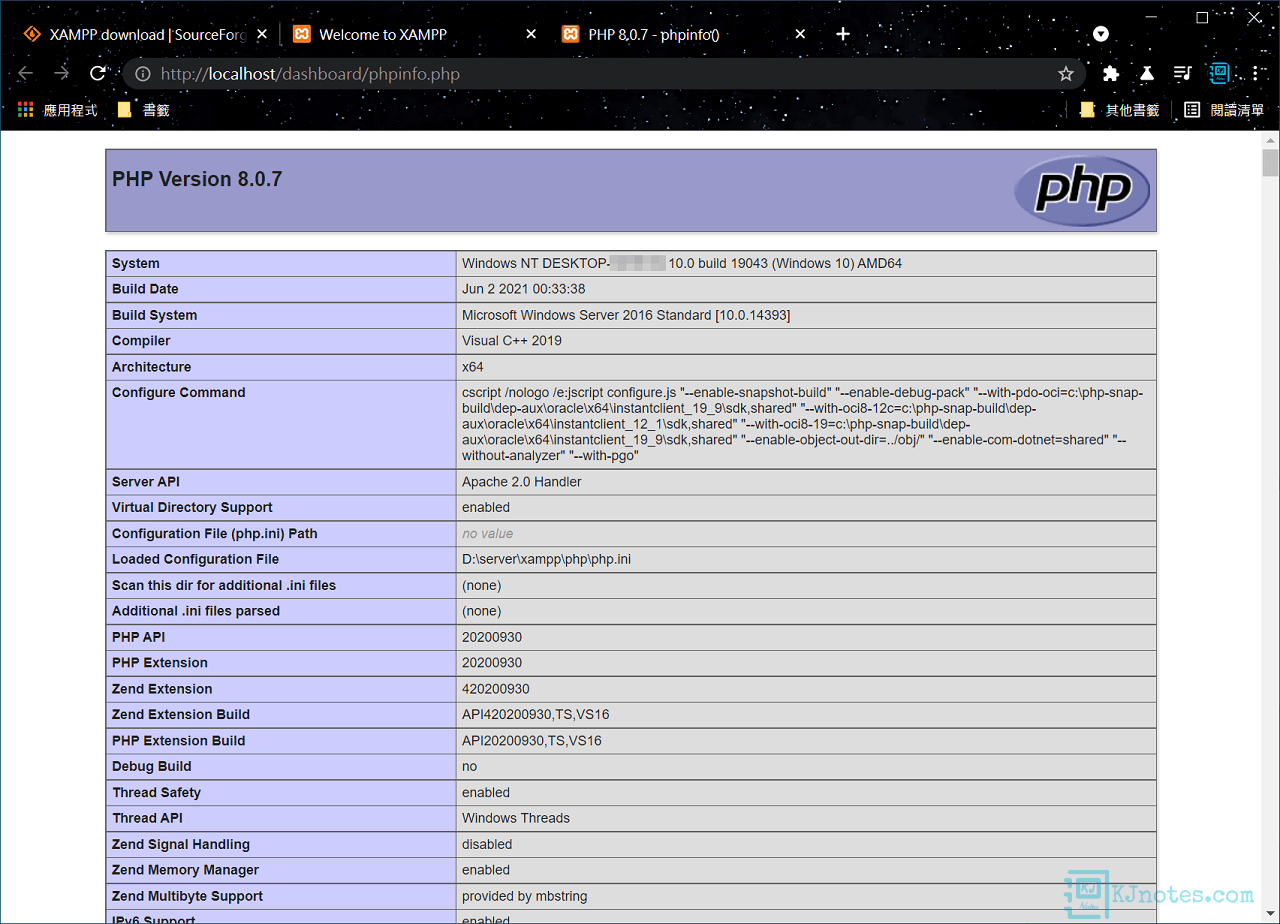Bookmark this page with the star icon
Viewport: 1280px width, 924px height.
pyautogui.click(x=1066, y=74)
